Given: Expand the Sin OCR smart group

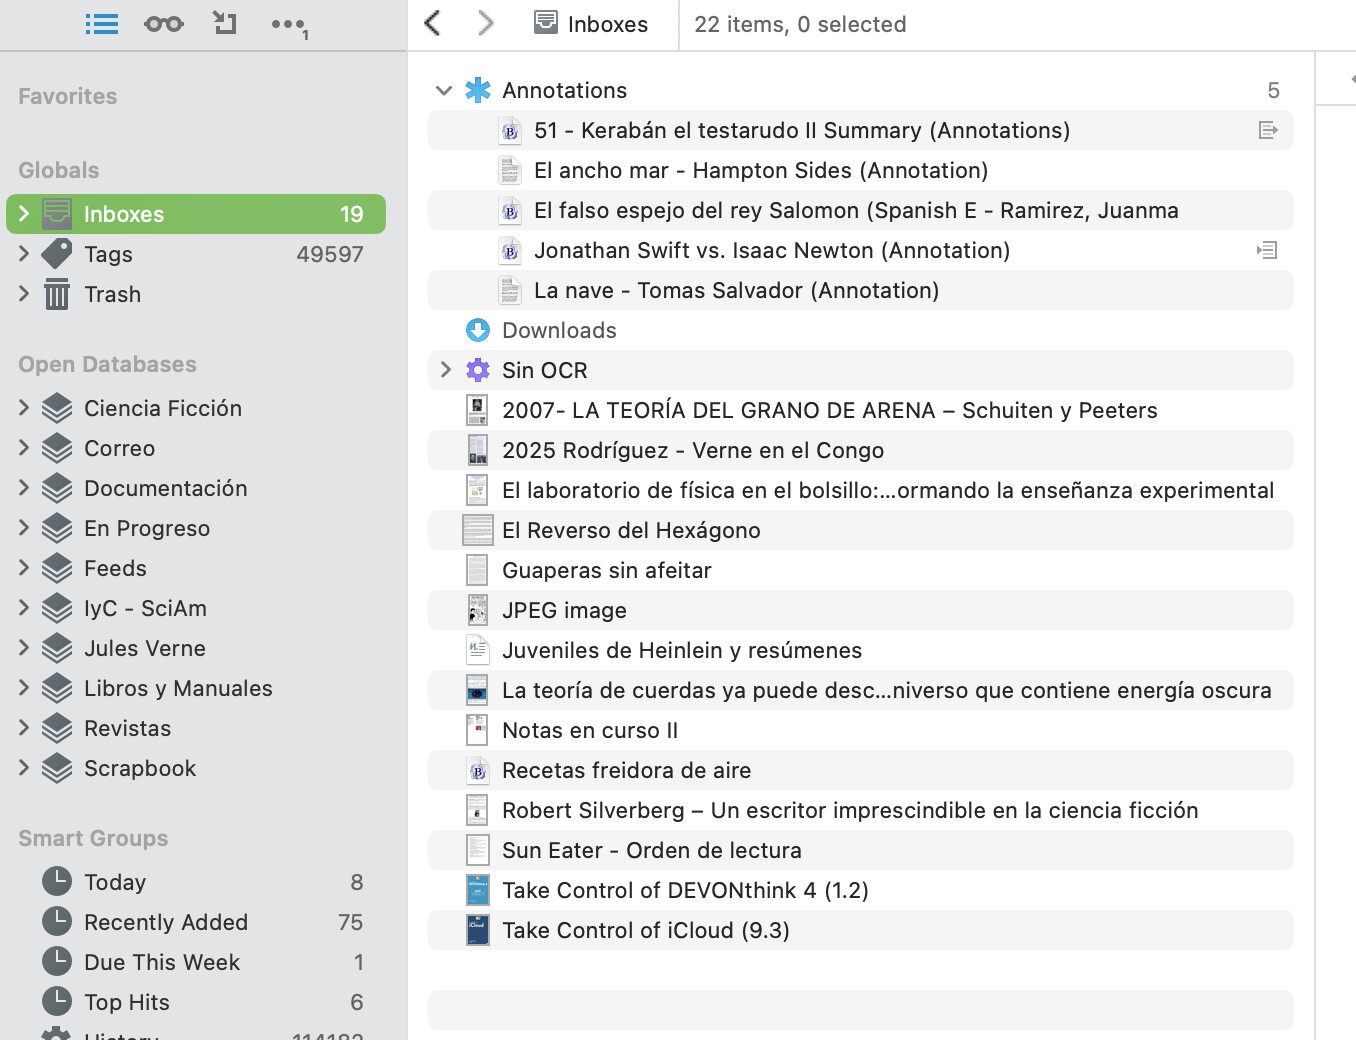Looking at the screenshot, I should pos(446,370).
